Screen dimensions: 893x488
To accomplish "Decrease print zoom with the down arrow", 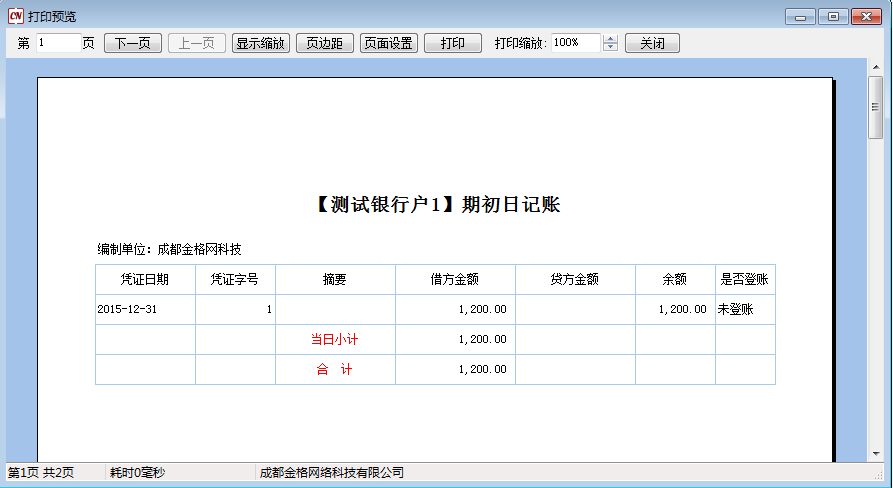I will (x=611, y=48).
